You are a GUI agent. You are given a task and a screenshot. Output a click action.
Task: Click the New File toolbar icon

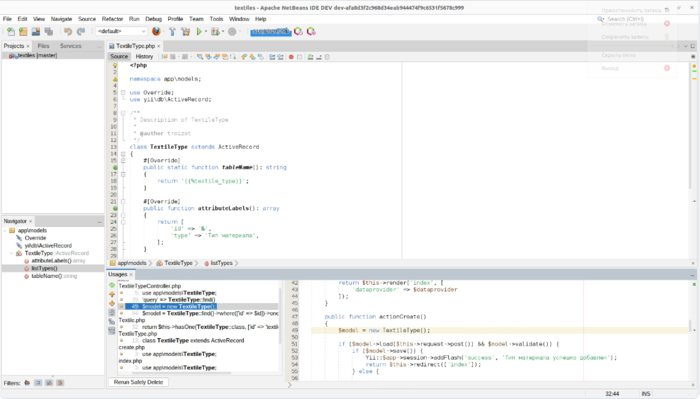(x=11, y=31)
